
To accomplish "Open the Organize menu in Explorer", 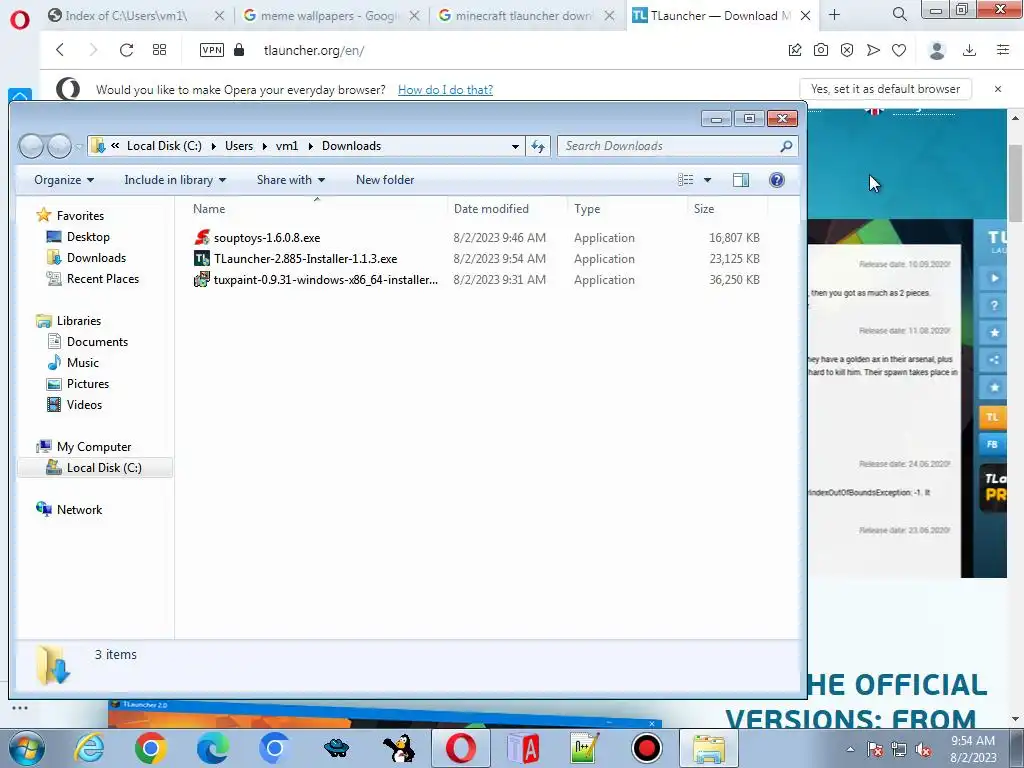I will (64, 180).
